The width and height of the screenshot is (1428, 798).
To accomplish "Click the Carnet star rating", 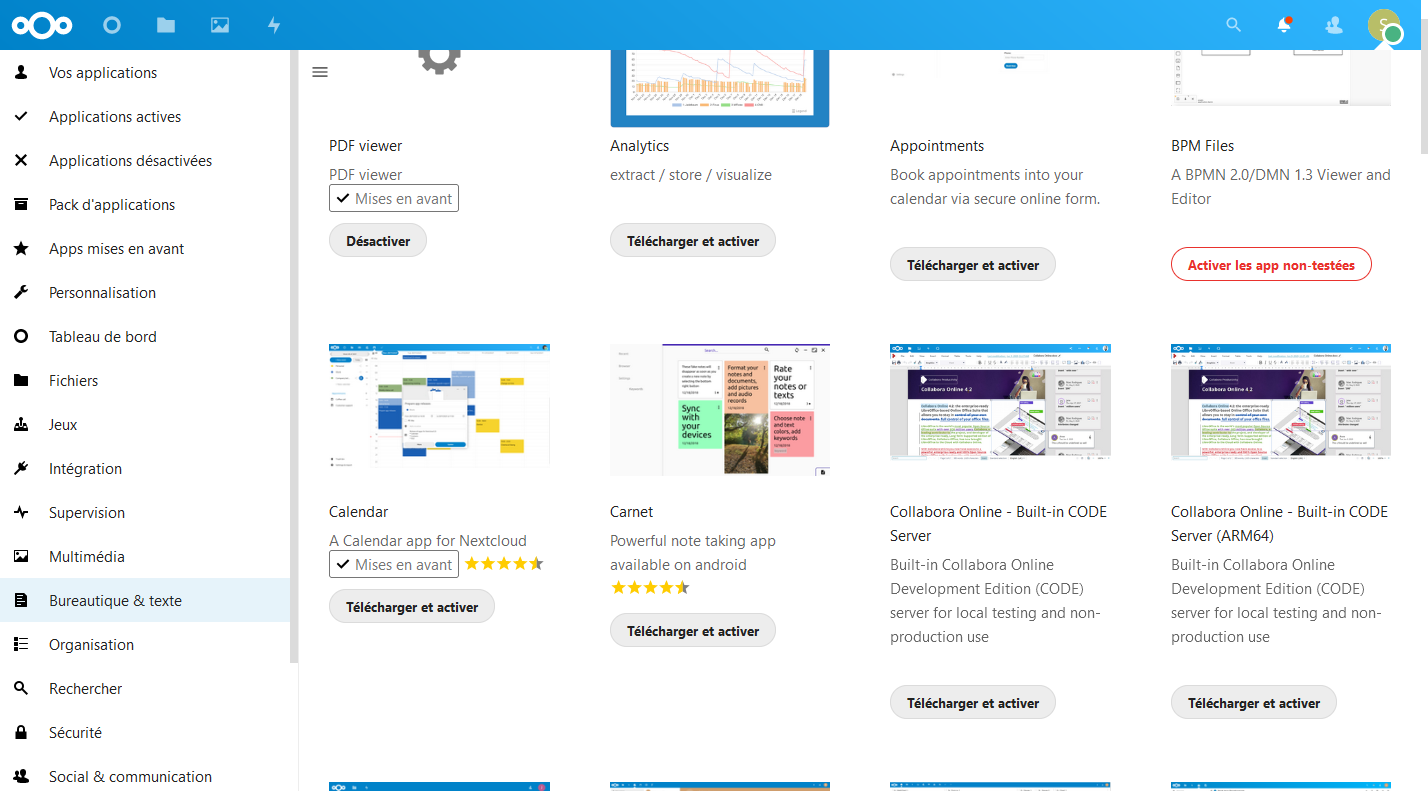I will click(650, 588).
